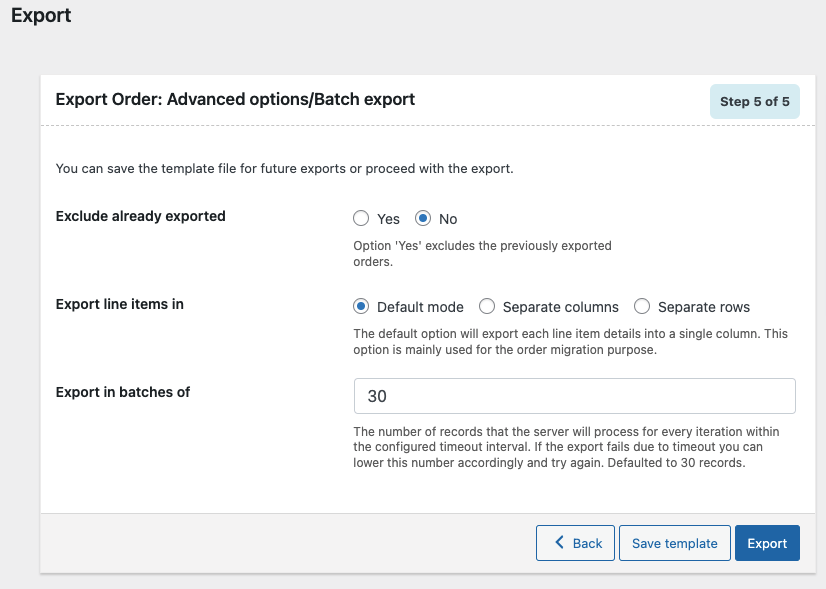Select Yes for Exclude already exported
The height and width of the screenshot is (589, 826).
point(361,219)
